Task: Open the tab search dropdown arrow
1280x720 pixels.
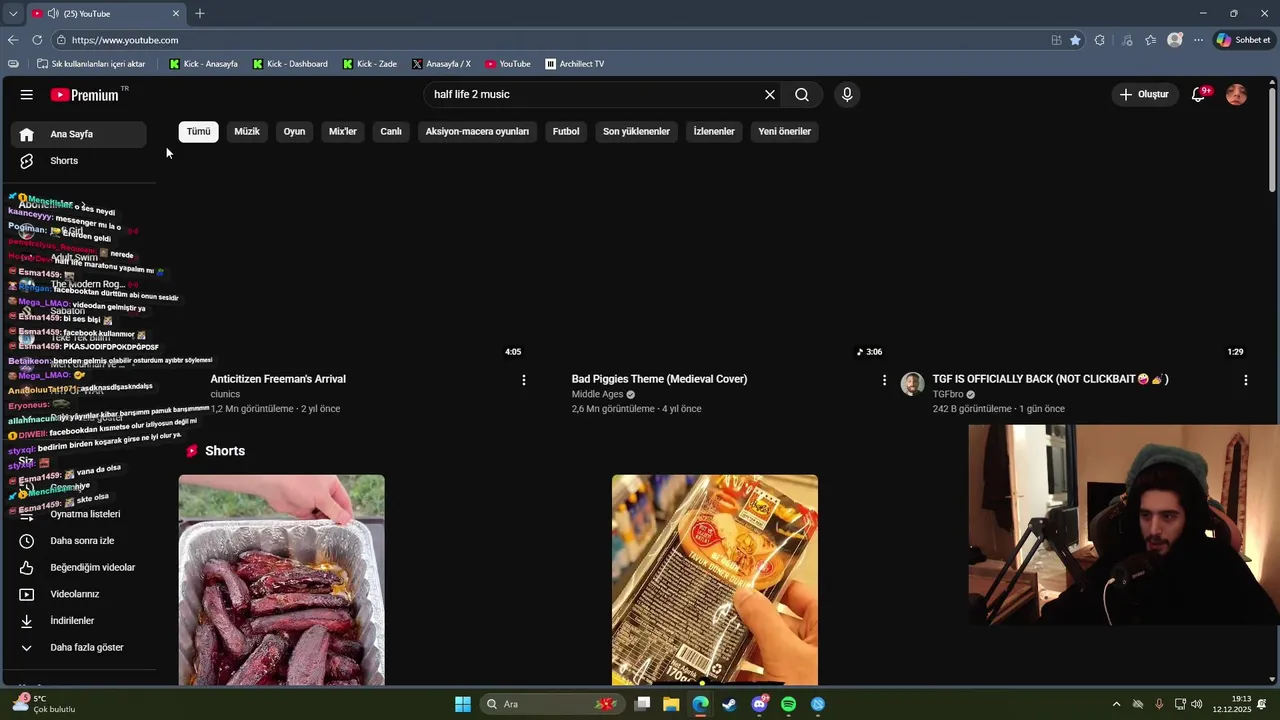Action: [12, 14]
